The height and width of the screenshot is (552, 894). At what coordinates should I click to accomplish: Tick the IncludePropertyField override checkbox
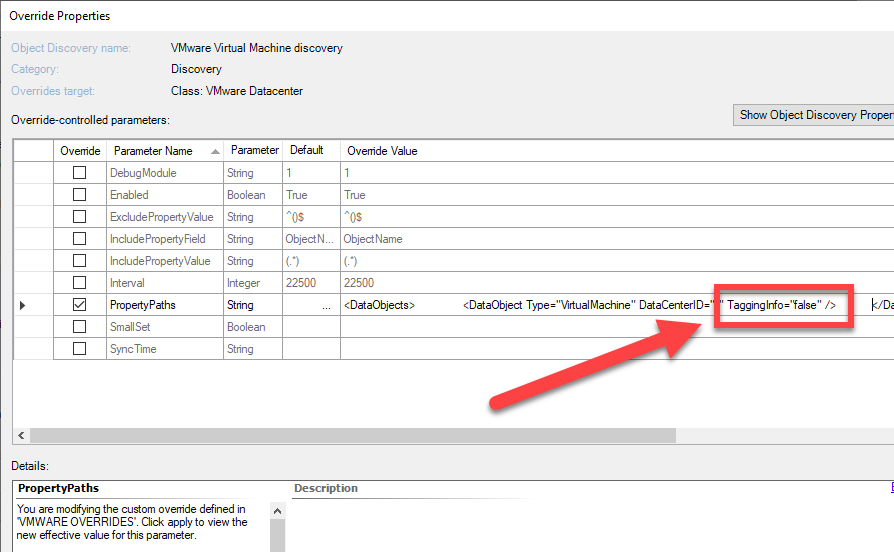[x=79, y=239]
